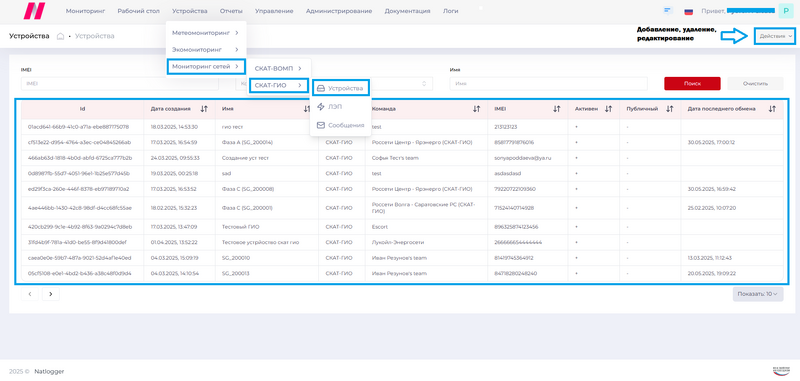This screenshot has height=381, width=800.
Task: Focus the Имя filter input
Action: click(548, 84)
